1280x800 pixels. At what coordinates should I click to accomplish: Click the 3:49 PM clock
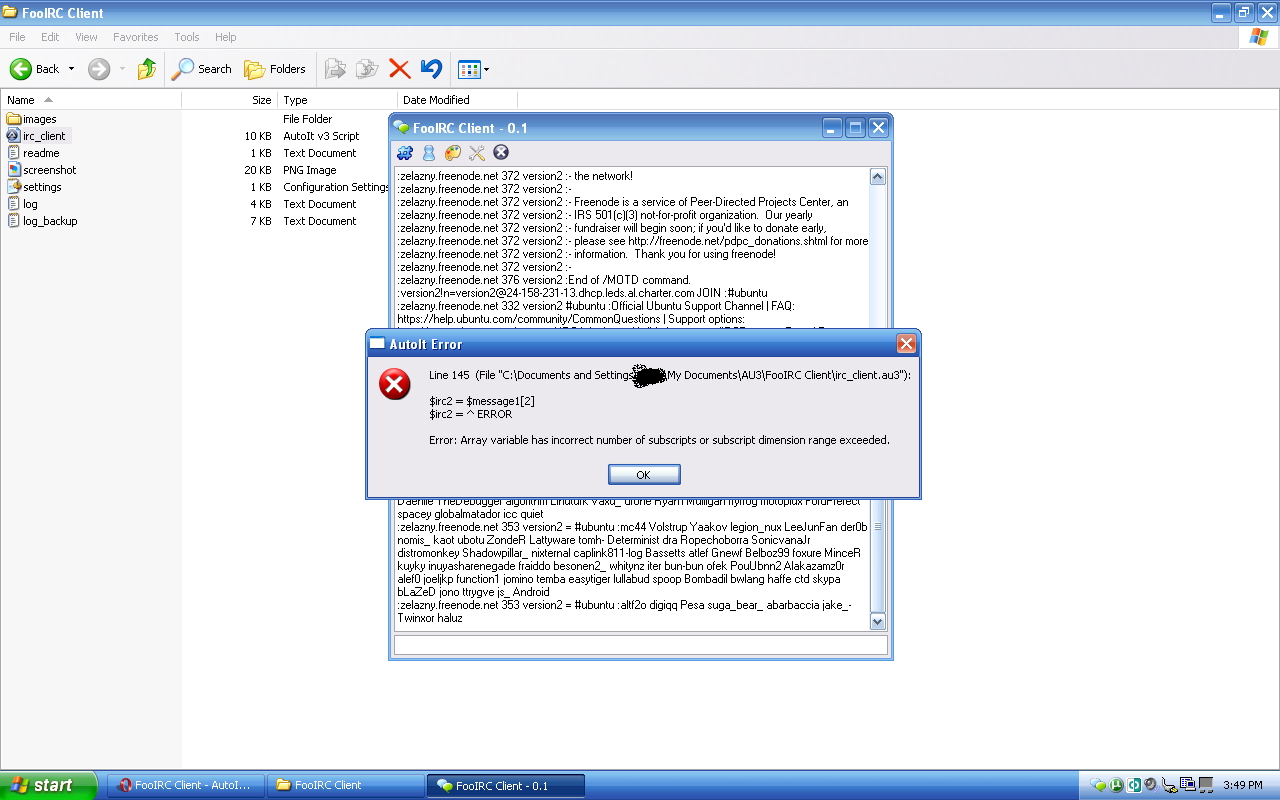tap(1243, 785)
